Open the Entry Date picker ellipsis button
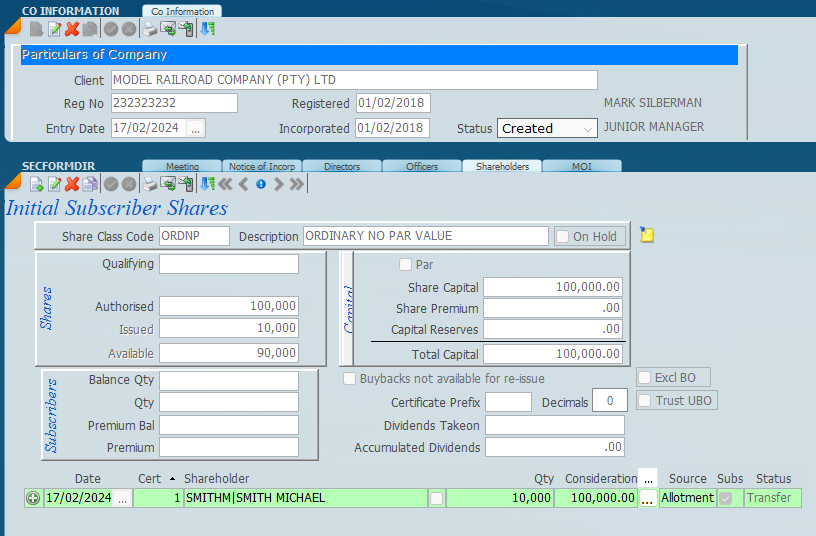816x536 pixels. [x=195, y=128]
